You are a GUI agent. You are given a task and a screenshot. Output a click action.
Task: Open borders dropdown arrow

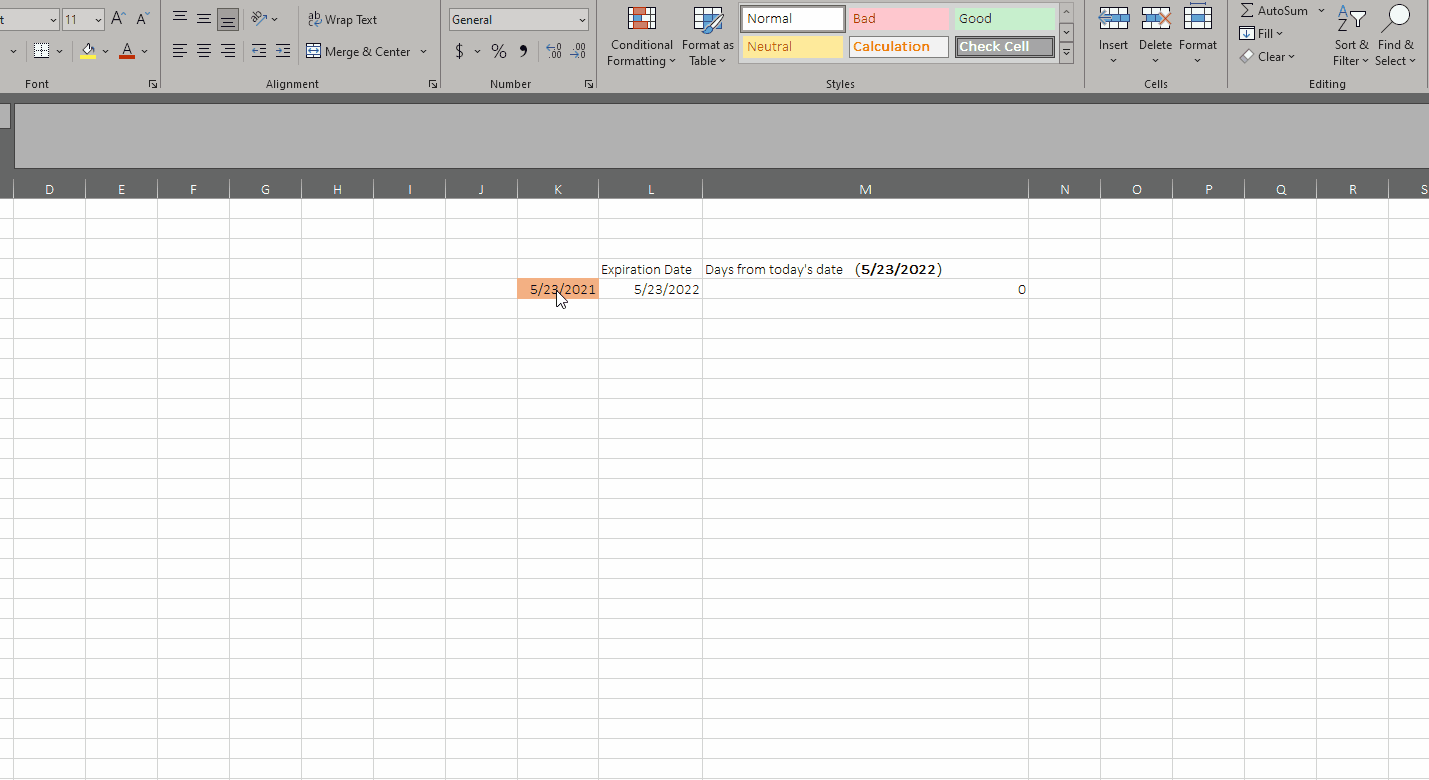click(60, 51)
